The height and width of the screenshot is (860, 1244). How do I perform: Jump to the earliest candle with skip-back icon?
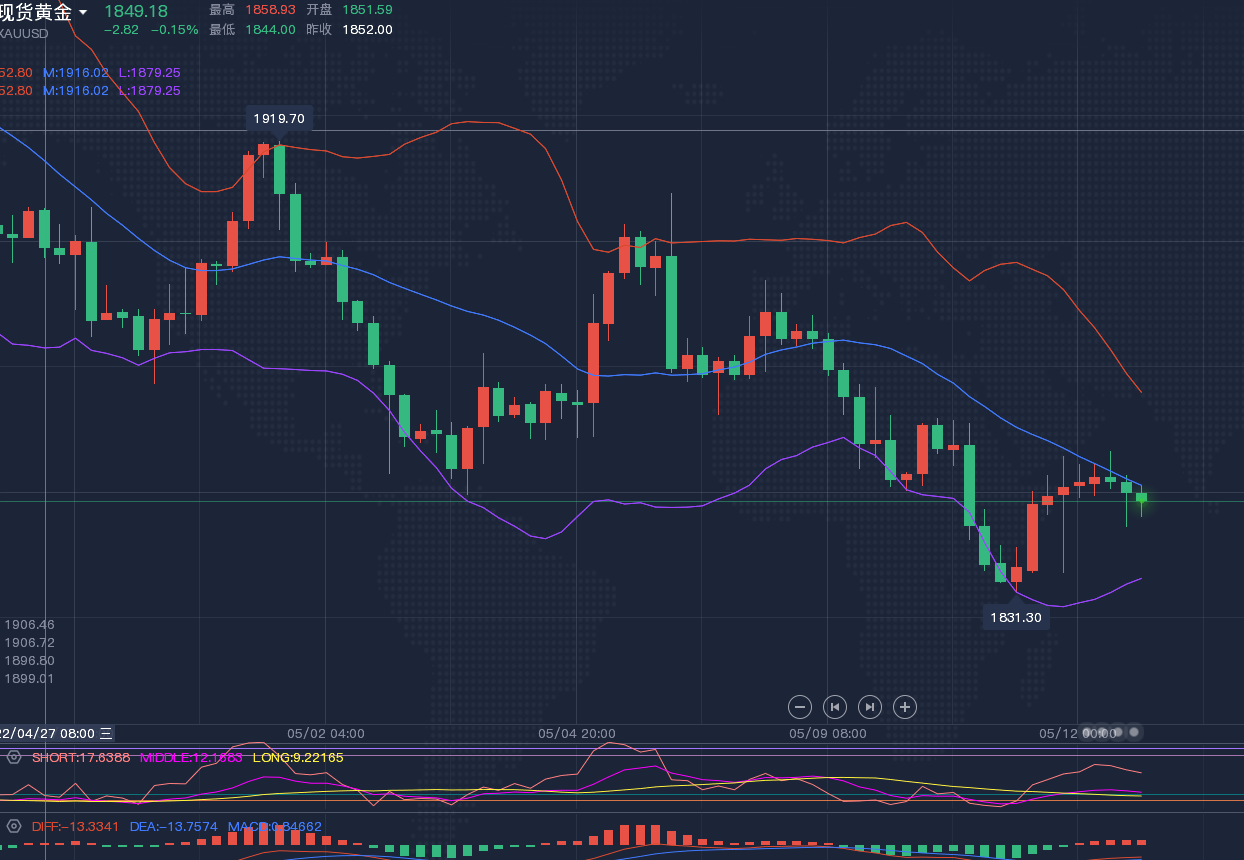coord(834,707)
